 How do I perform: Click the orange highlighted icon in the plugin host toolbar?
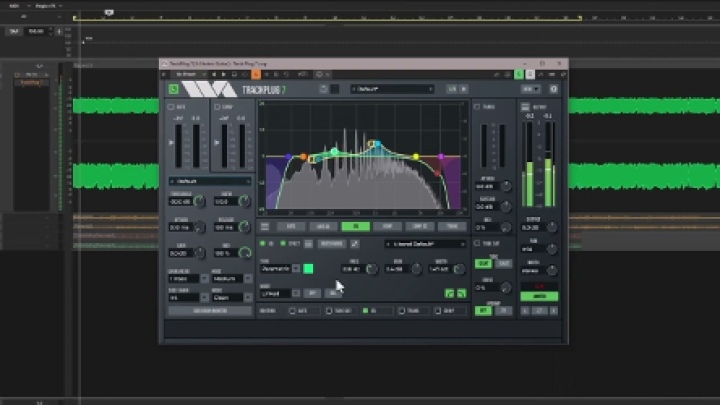[256, 74]
